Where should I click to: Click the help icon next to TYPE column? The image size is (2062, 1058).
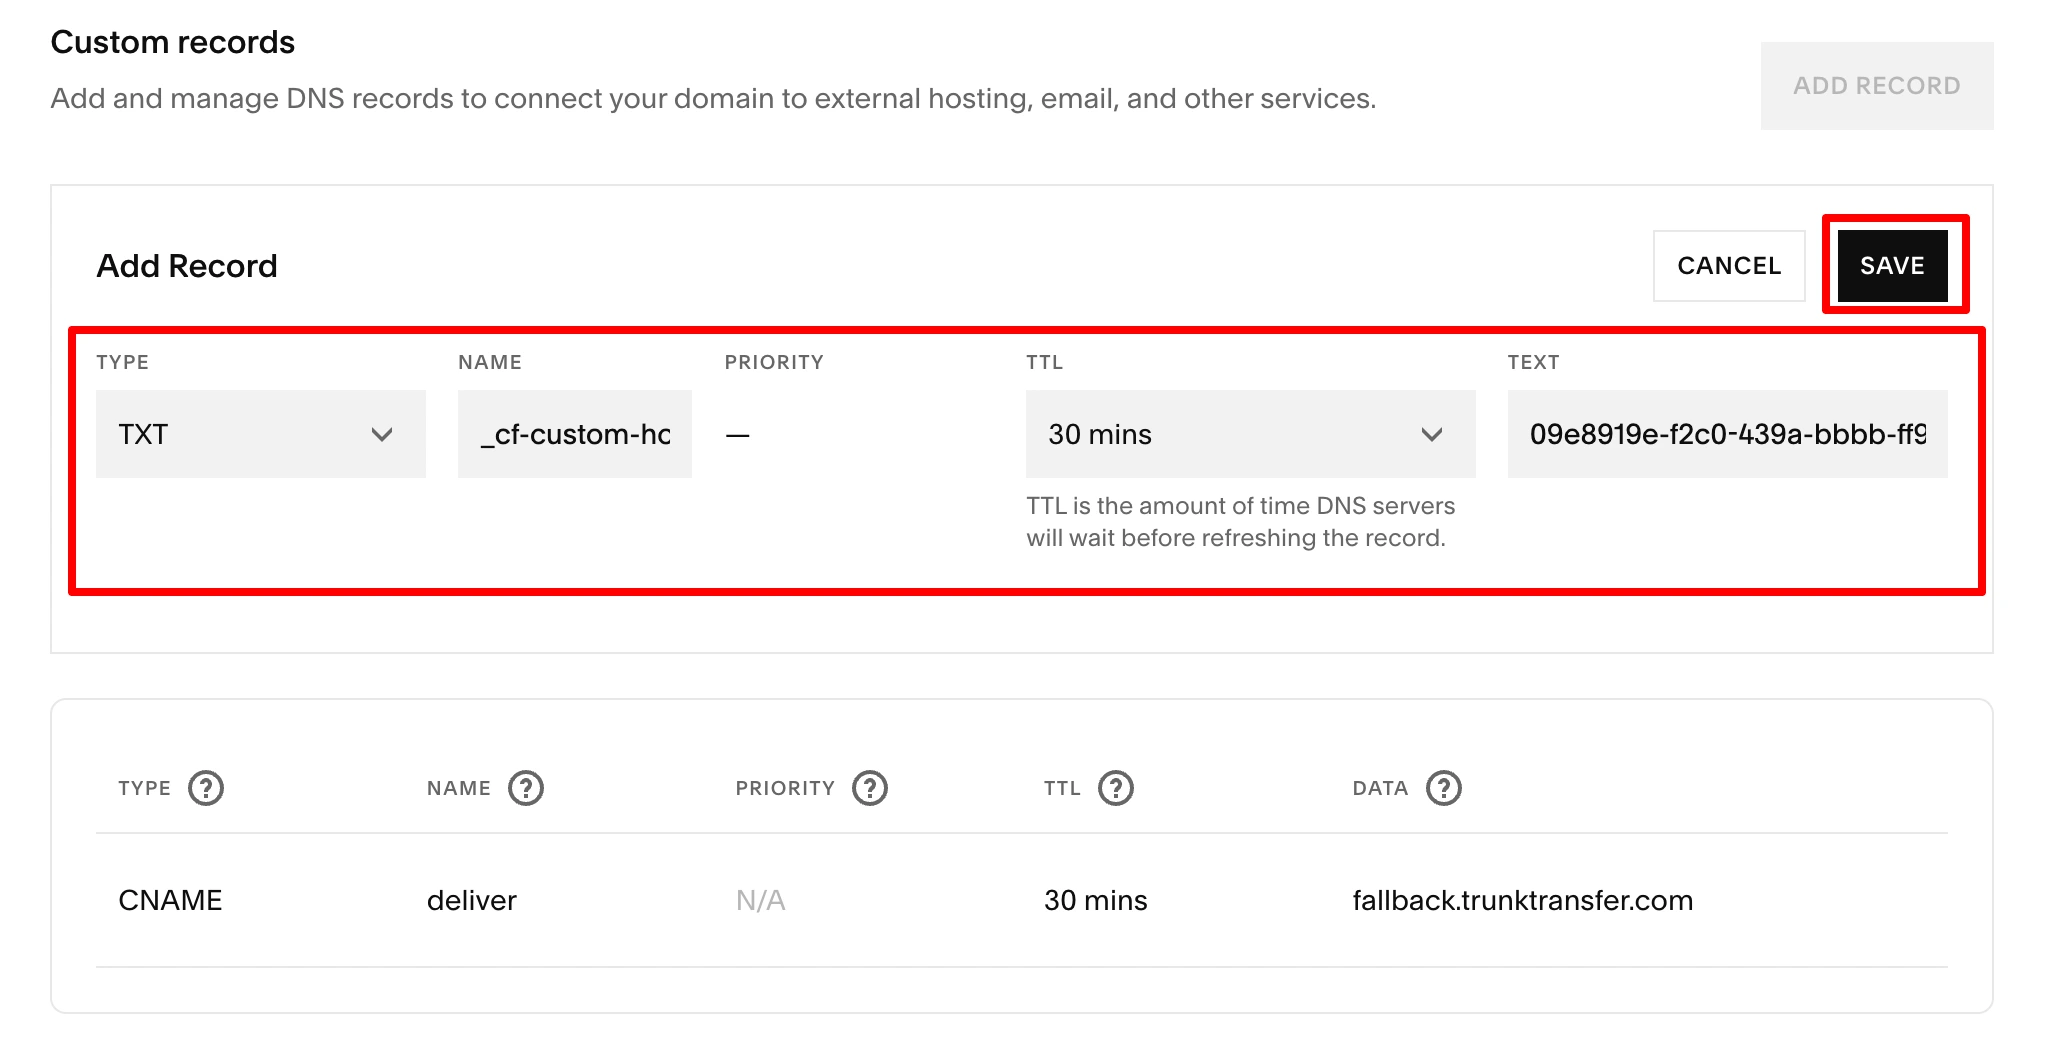(206, 788)
